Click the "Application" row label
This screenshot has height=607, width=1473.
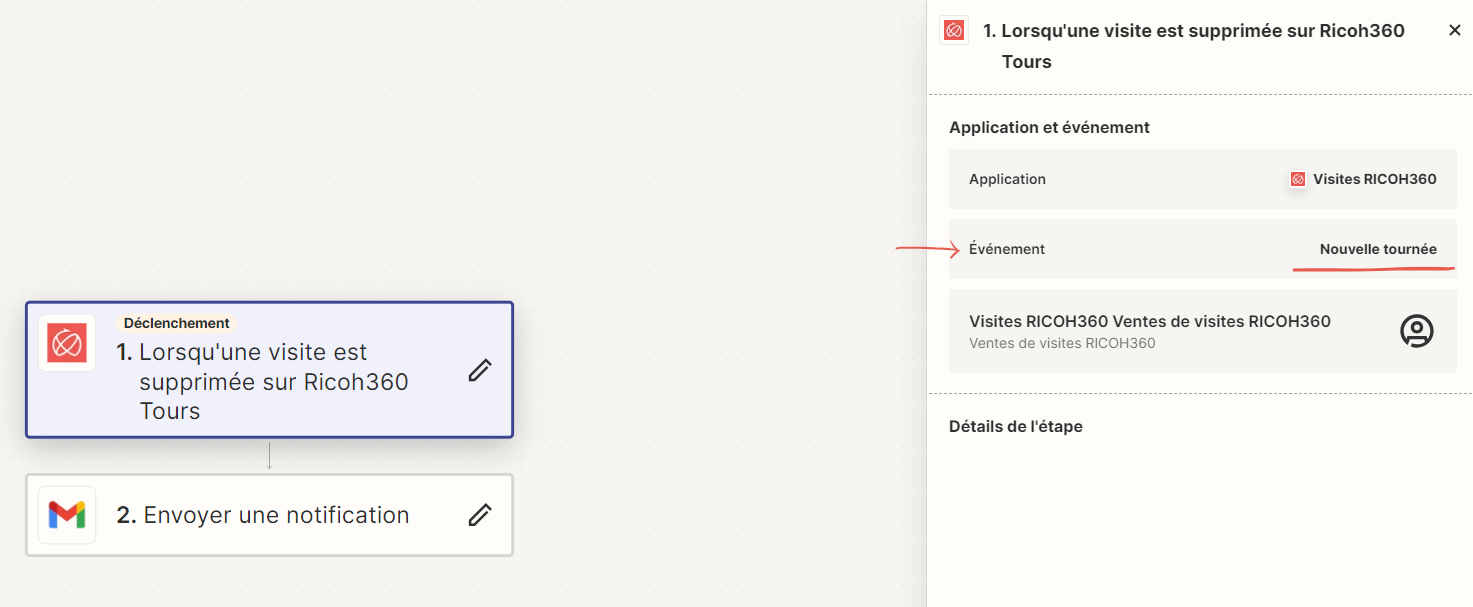coord(1007,179)
